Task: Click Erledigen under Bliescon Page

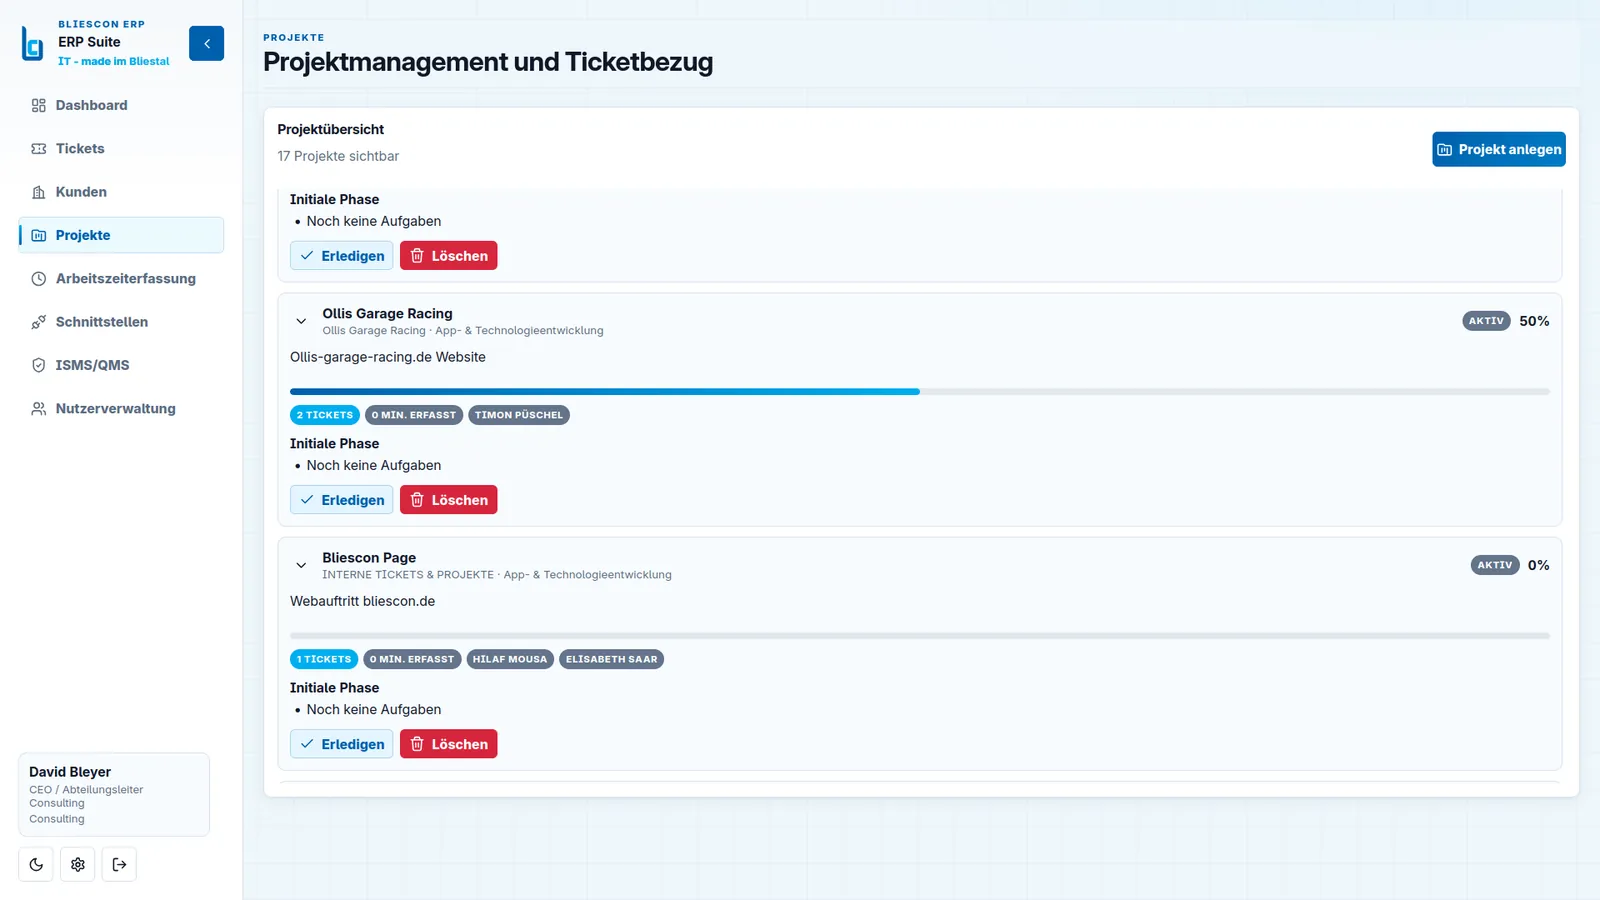Action: click(341, 744)
